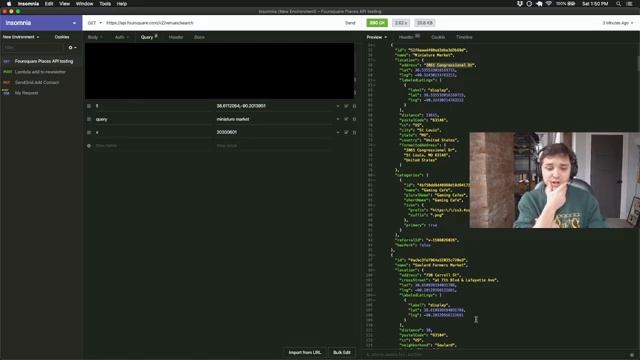Viewport: 640px width, 360px height.
Task: Open the create-request dropdown next to Filter
Action: pyautogui.click(x=73, y=48)
